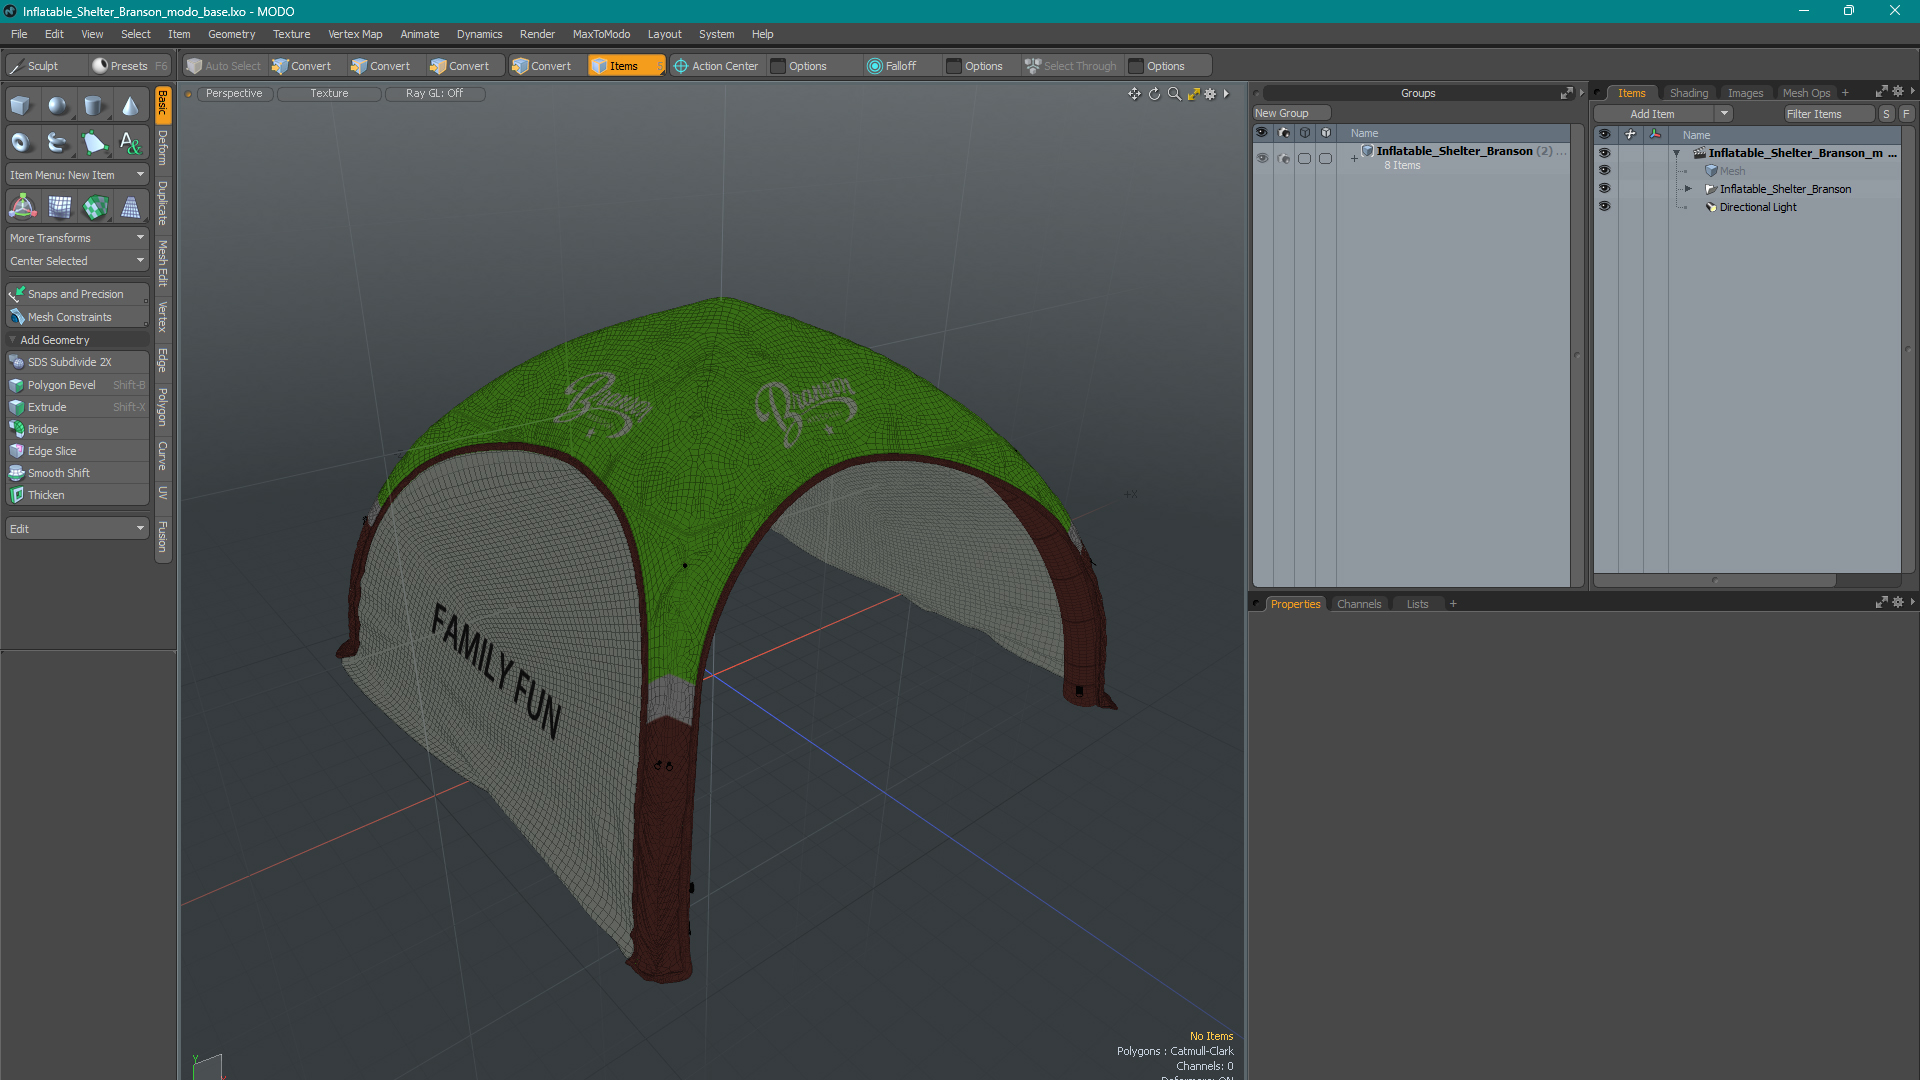The width and height of the screenshot is (1920, 1080).
Task: Open the Vertex Map menu
Action: [x=355, y=34]
